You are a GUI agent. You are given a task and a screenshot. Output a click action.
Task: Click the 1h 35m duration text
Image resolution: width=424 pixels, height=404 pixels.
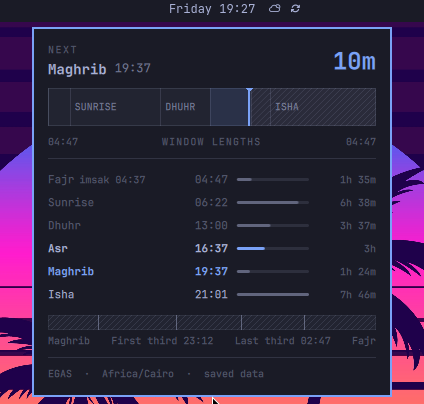[358, 180]
